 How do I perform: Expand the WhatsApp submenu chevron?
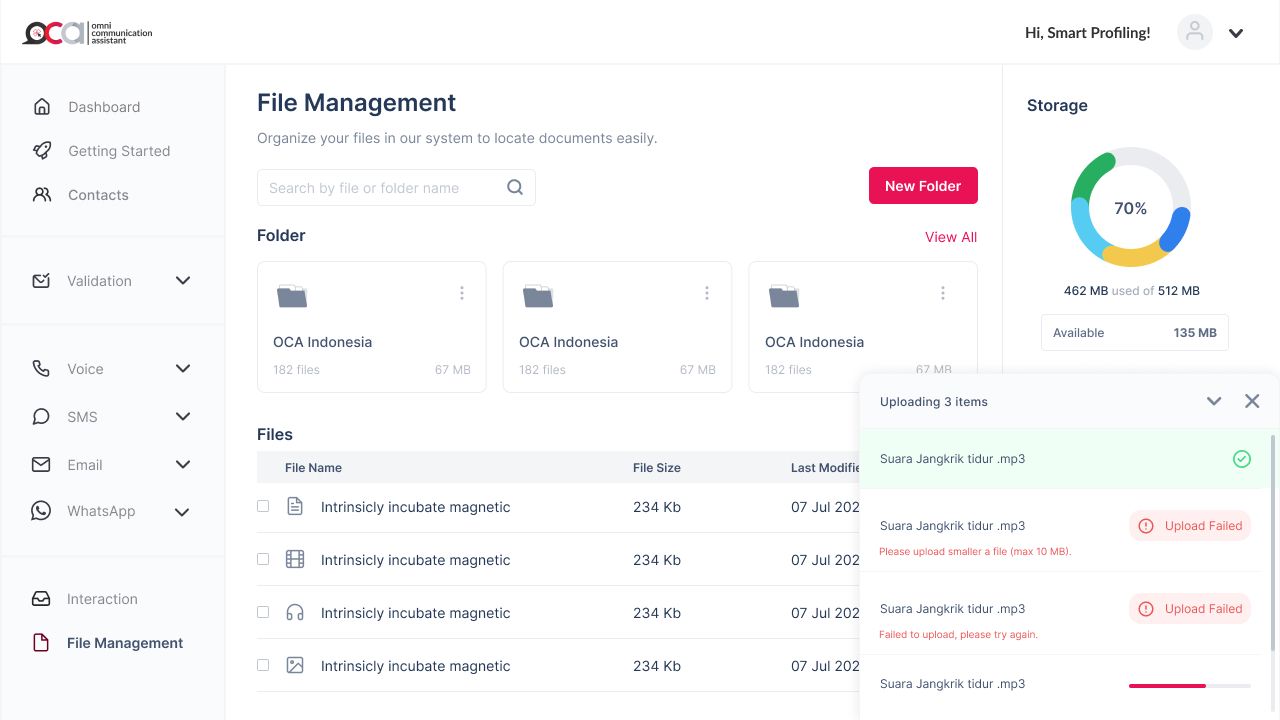(x=182, y=512)
